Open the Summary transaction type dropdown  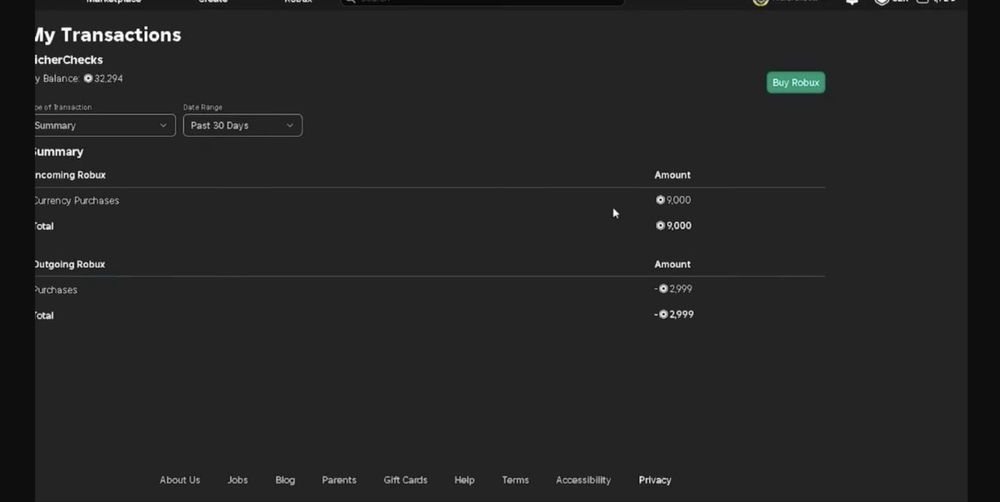click(105, 126)
